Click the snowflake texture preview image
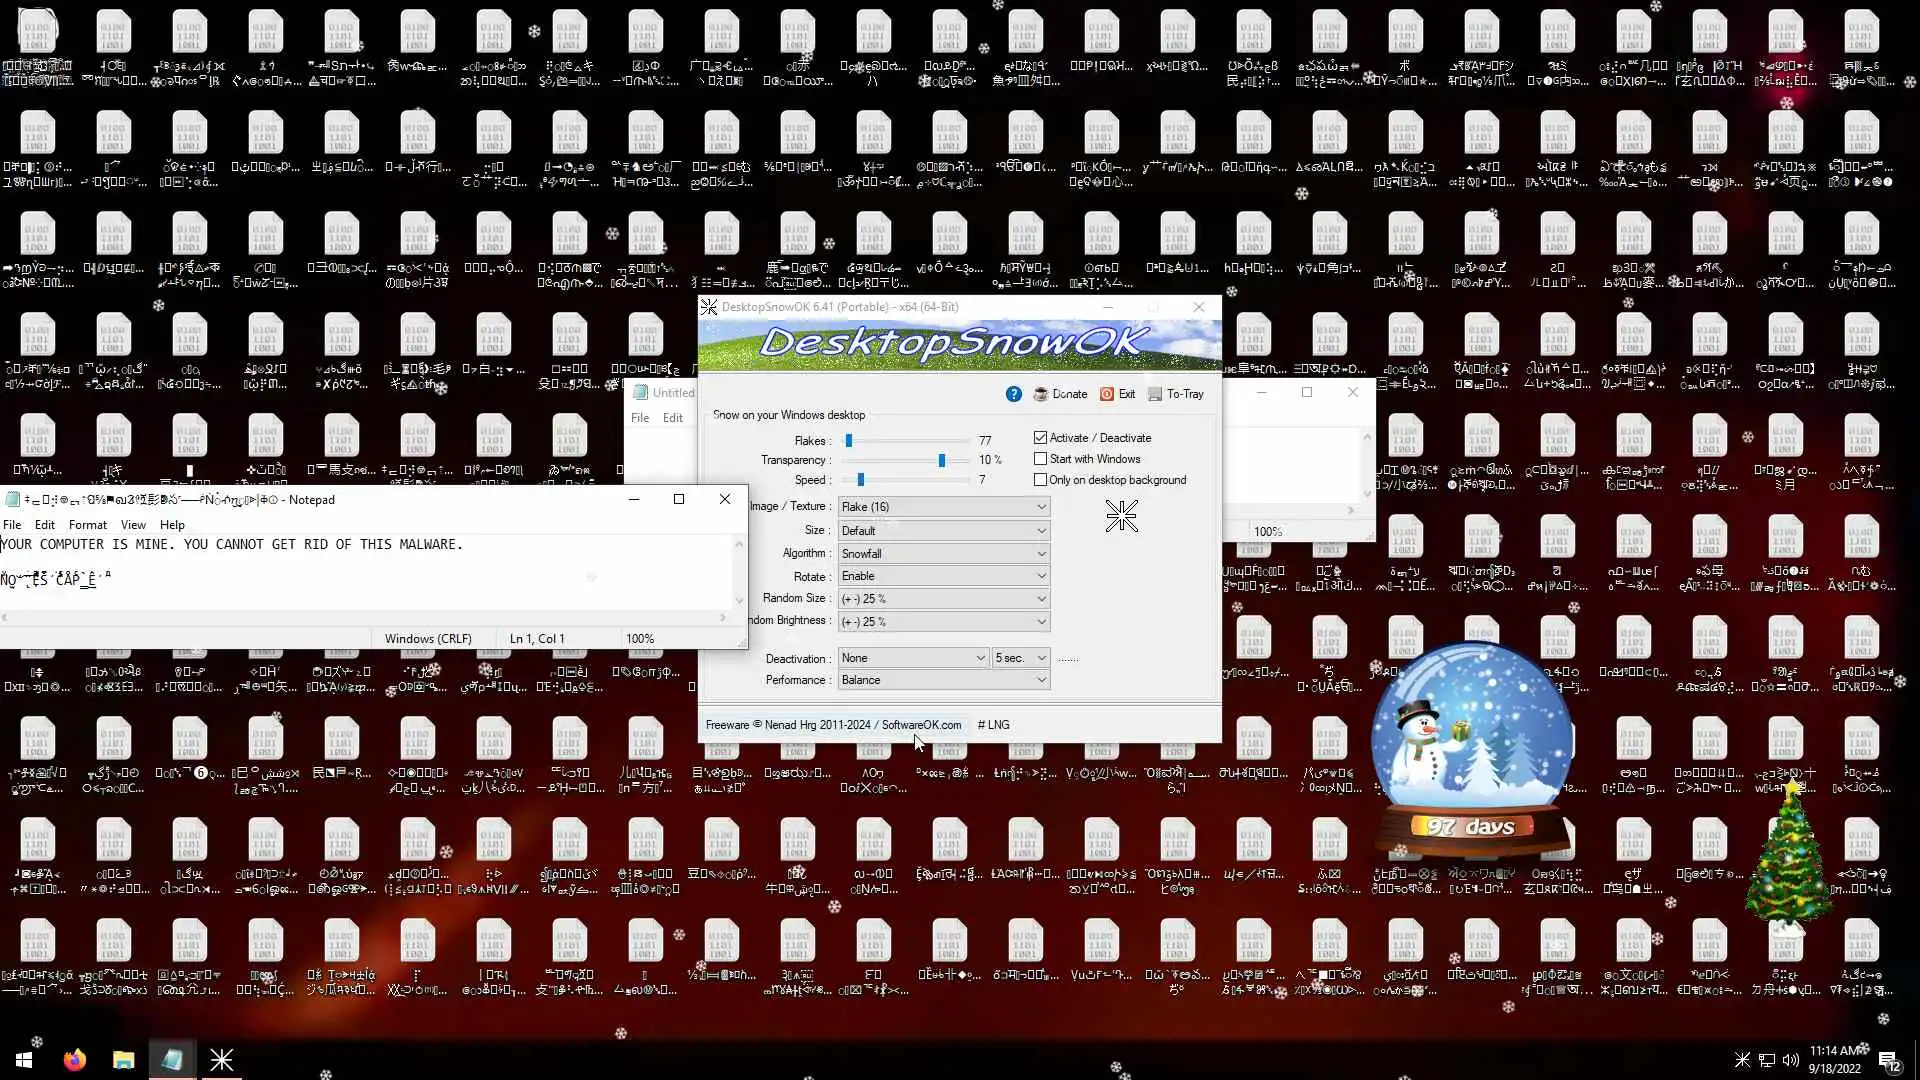Viewport: 1920px width, 1080px height. tap(1121, 516)
